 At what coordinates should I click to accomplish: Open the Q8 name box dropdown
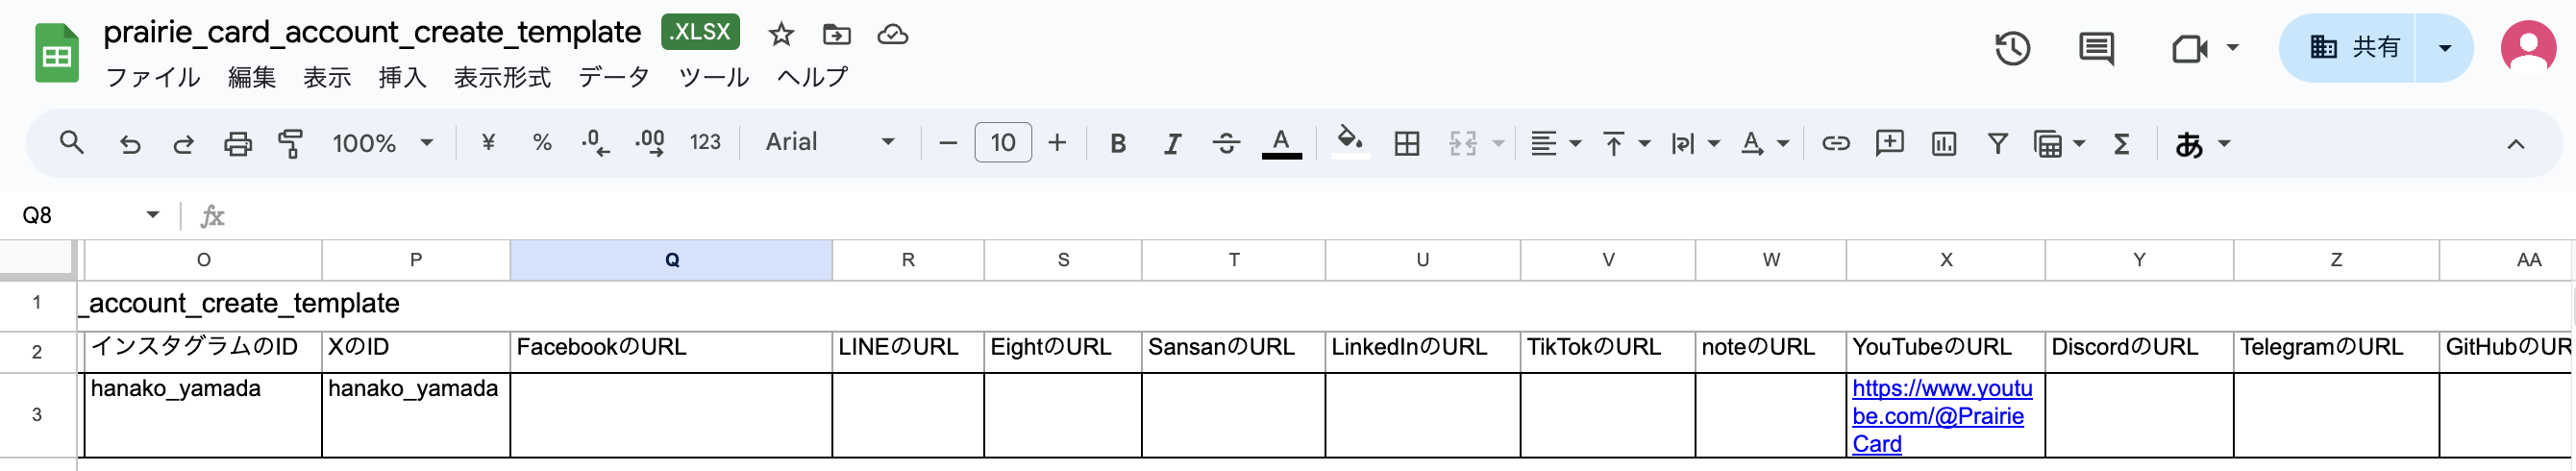coord(153,215)
